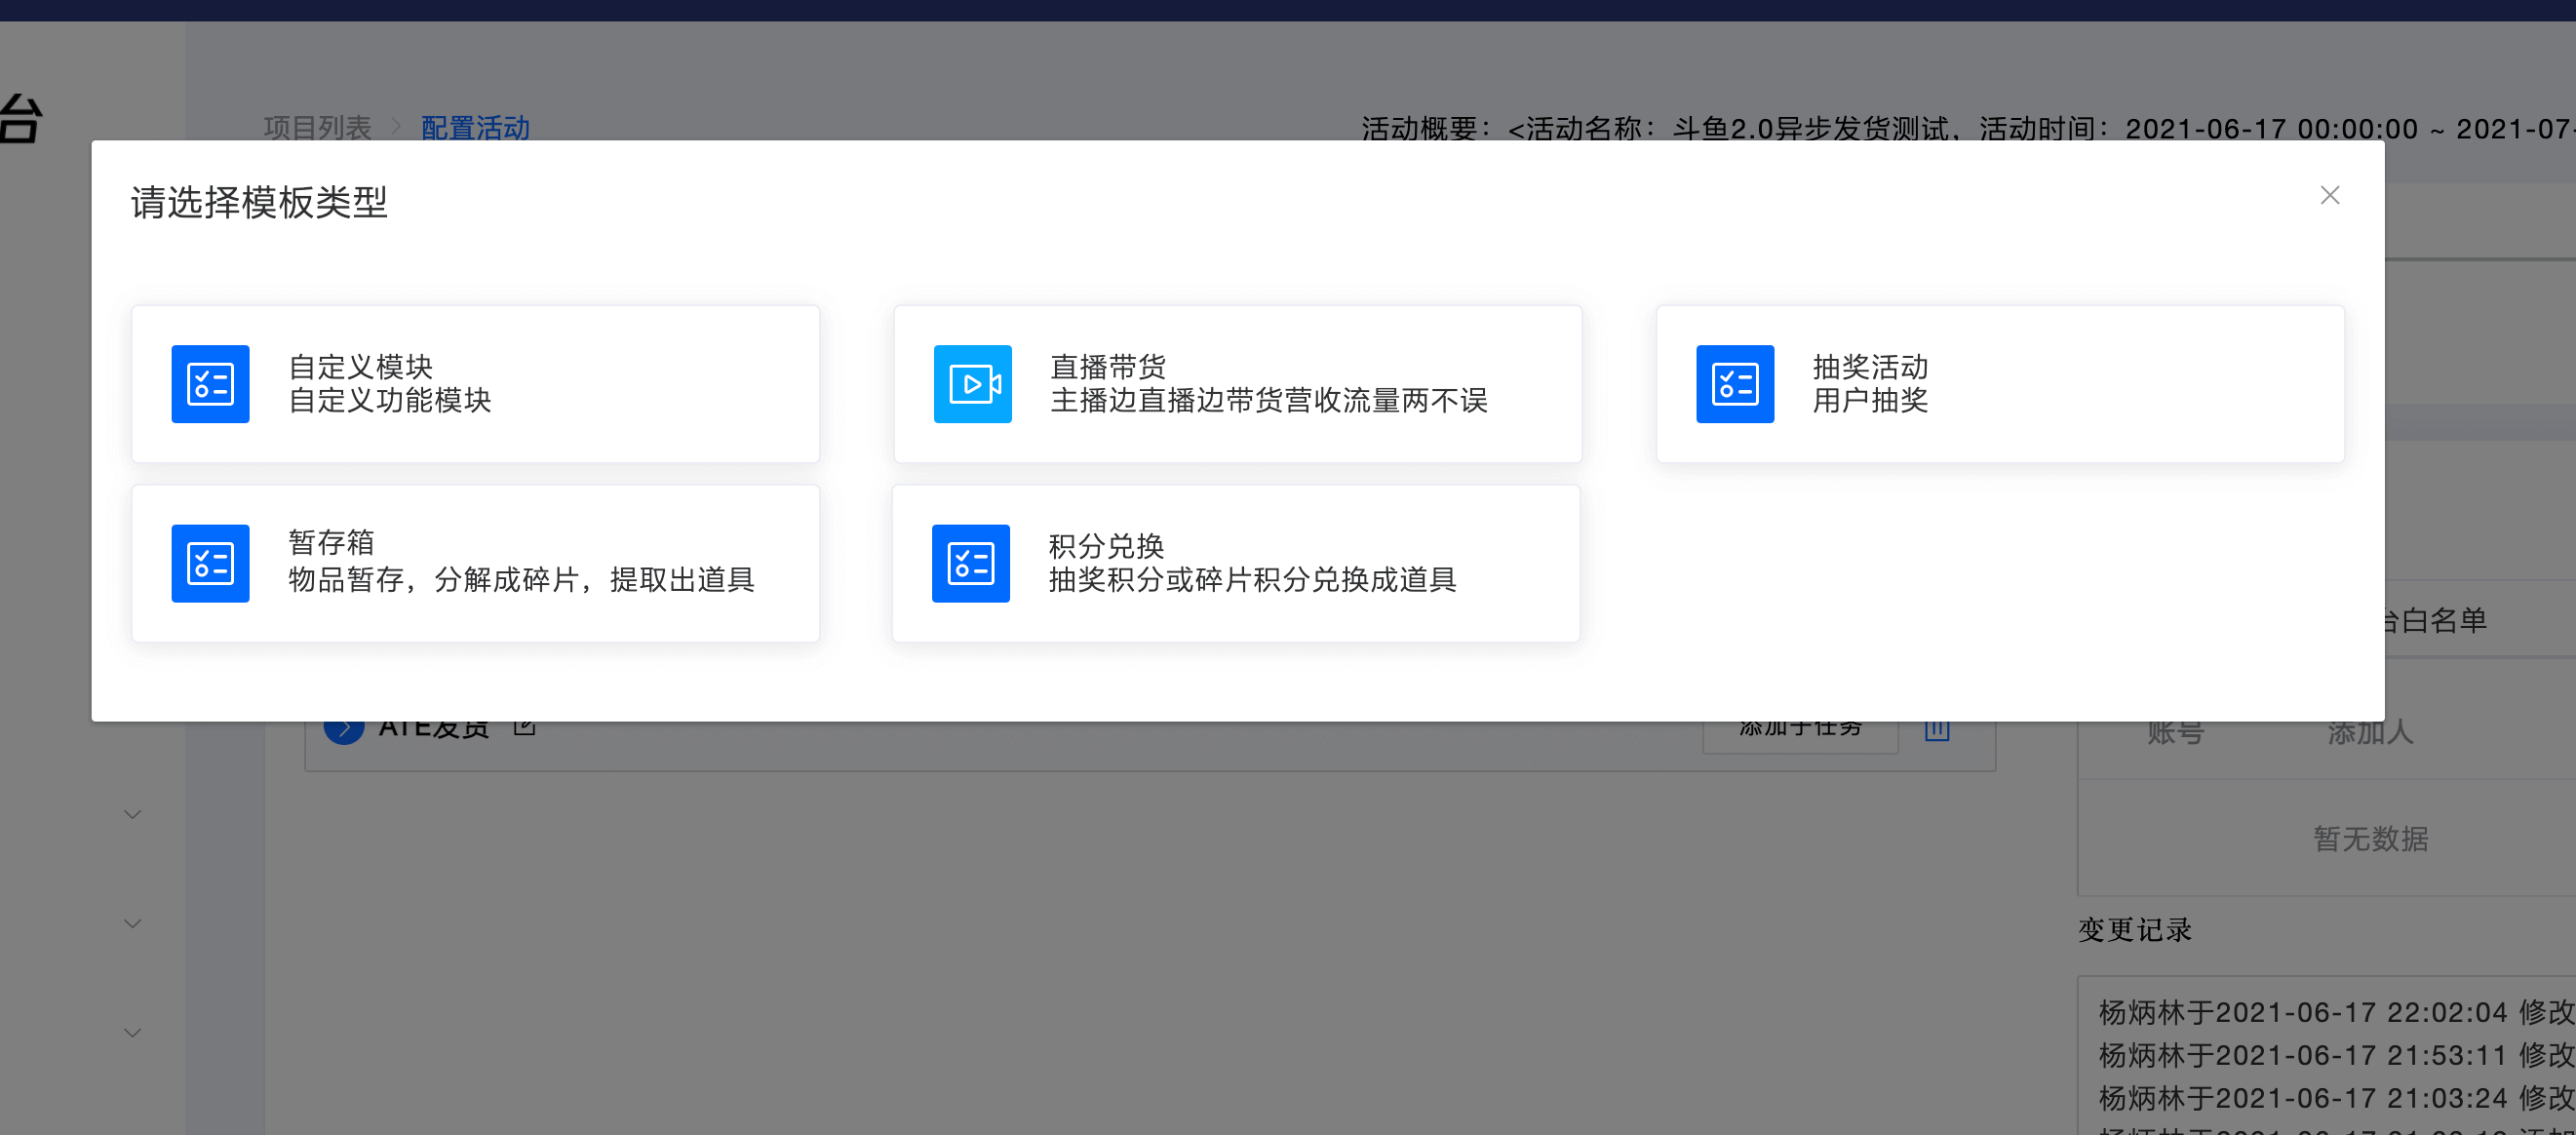The height and width of the screenshot is (1135, 2576).
Task: Click the 暂无数据 empty placeholder
Action: pyautogui.click(x=2370, y=838)
